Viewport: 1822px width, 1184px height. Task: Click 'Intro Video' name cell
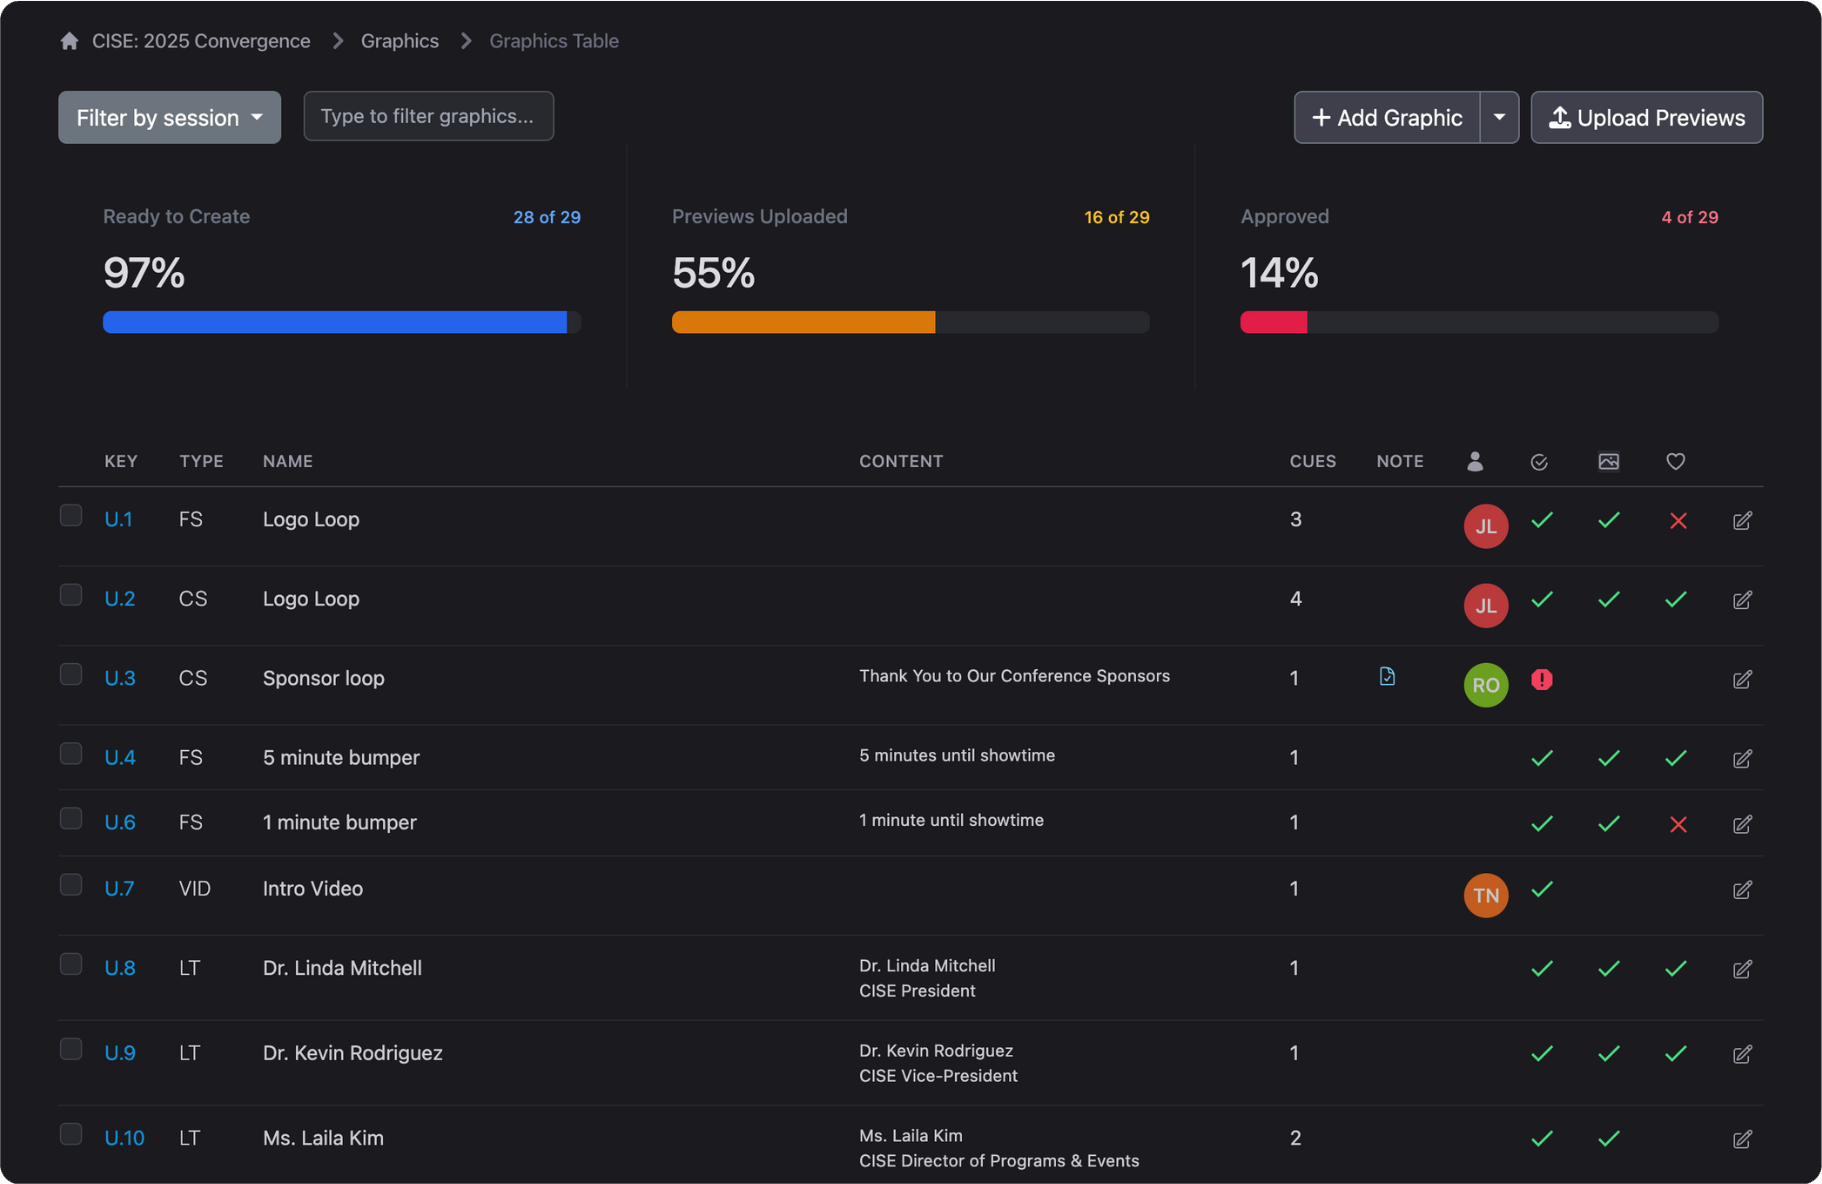coord(313,888)
